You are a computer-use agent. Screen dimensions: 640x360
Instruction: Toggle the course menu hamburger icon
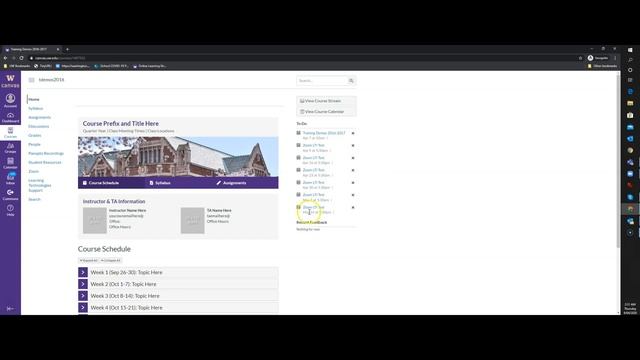31,80
